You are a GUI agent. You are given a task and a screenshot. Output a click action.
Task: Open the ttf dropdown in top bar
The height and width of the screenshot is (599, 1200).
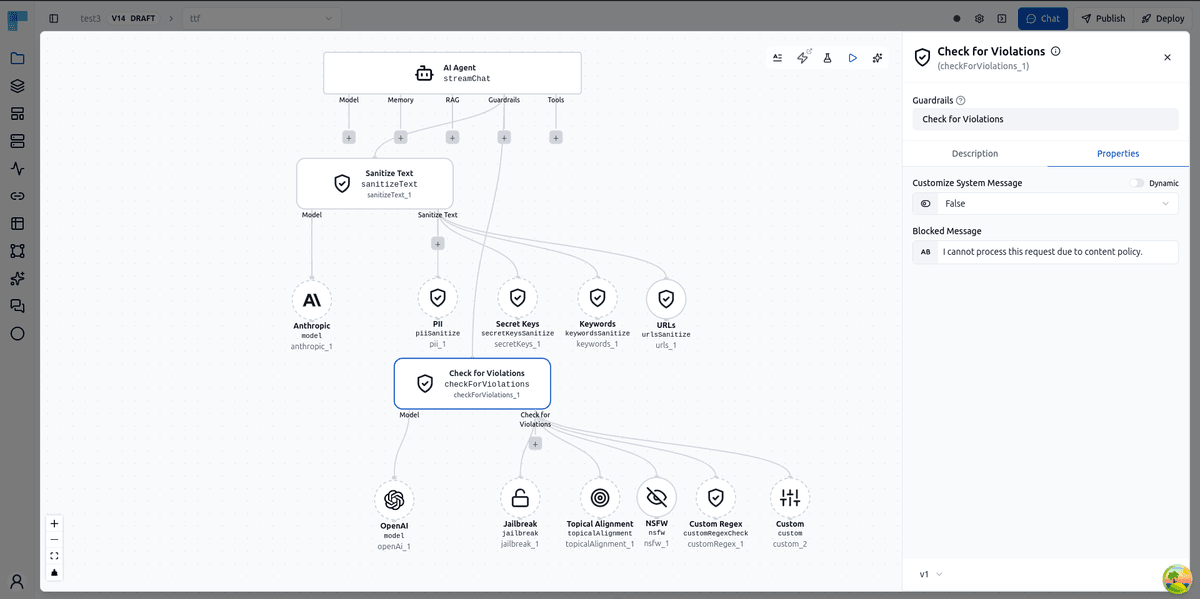coord(261,18)
